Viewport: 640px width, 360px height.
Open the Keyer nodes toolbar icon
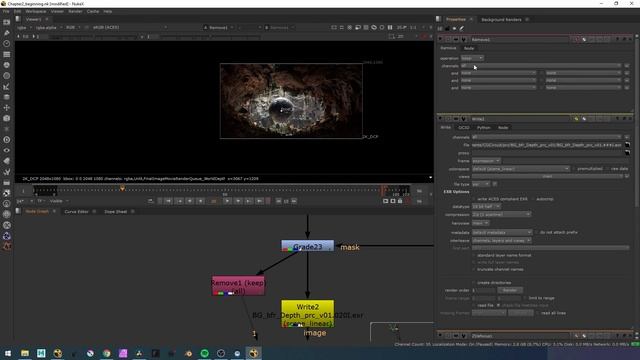pos(7,87)
